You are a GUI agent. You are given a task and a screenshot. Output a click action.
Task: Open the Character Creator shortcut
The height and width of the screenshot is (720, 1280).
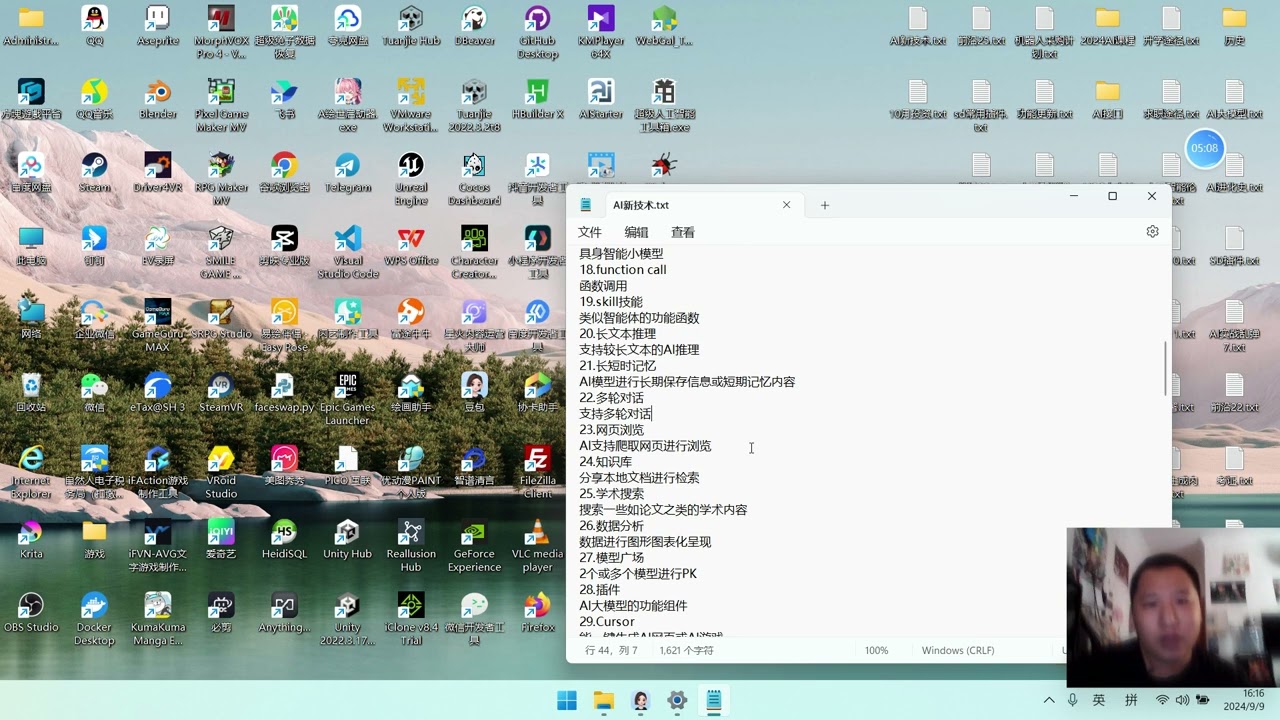coord(474,251)
